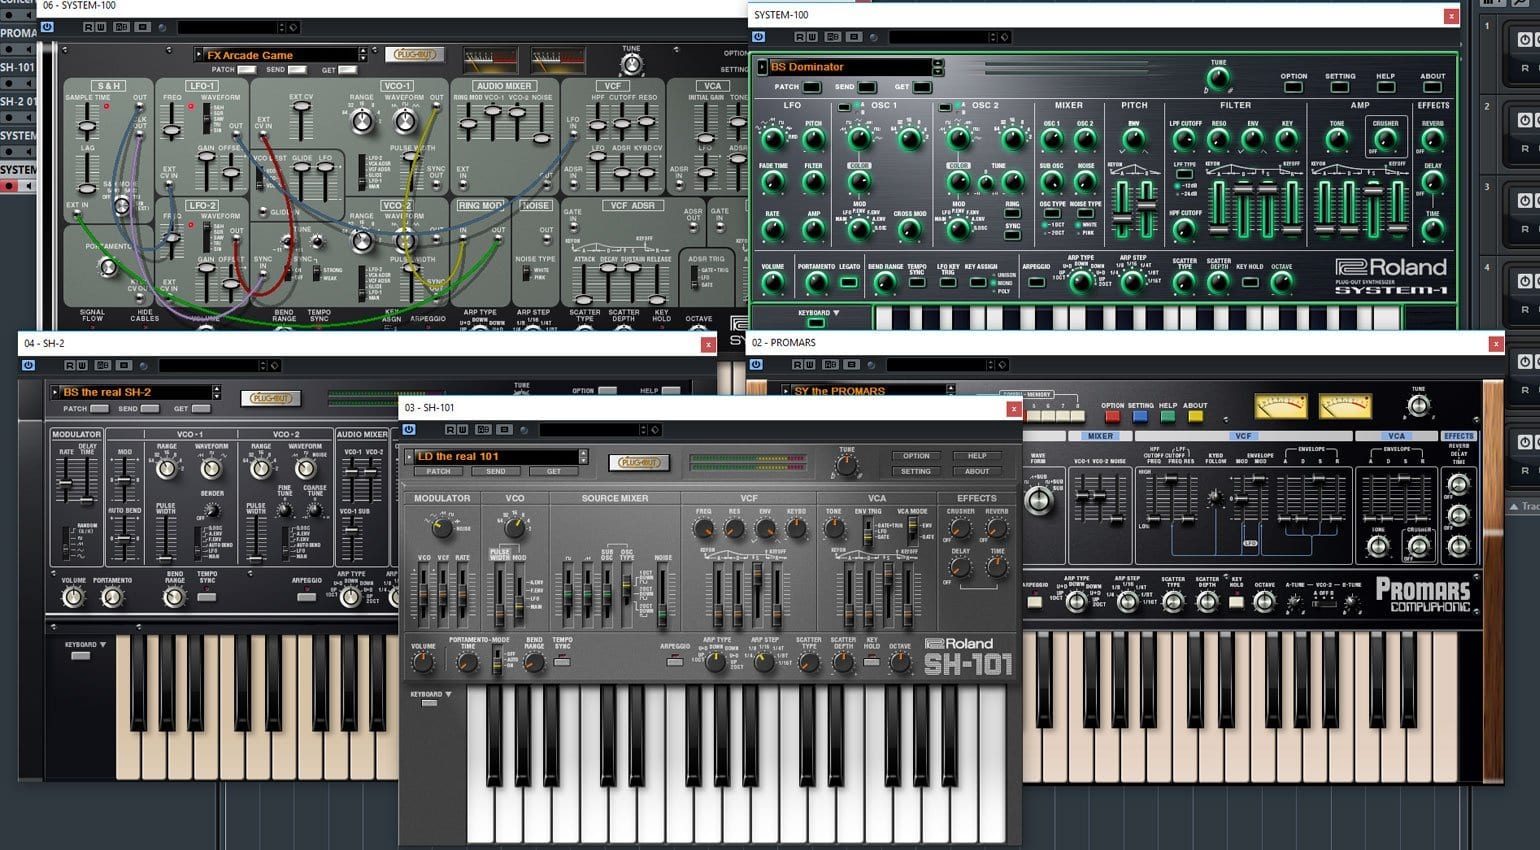Screen dimensions: 1540x850
Task: Toggle plugin power in SH-2 window bar
Action: pyautogui.click(x=28, y=365)
